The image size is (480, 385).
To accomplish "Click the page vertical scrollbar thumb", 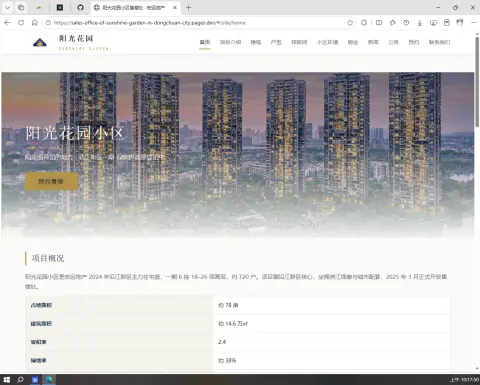I will coord(477,82).
